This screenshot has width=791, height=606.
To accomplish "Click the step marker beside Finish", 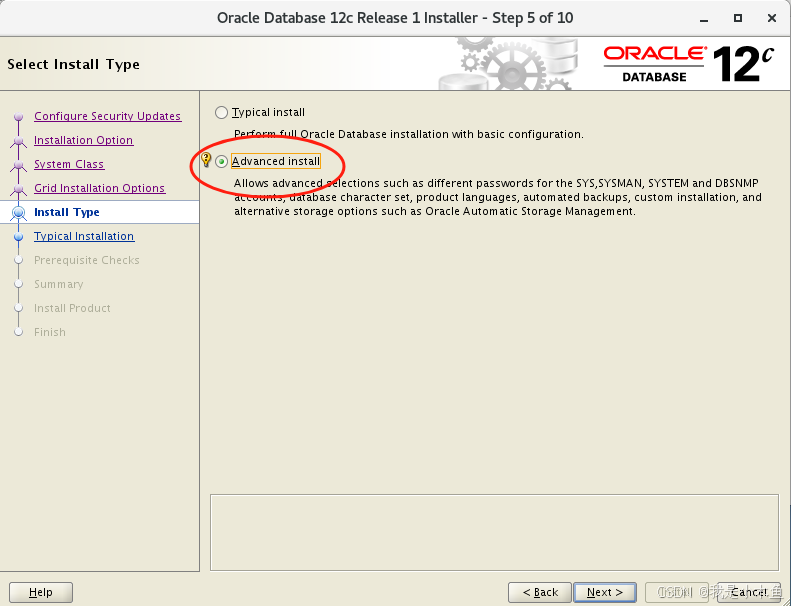I will click(19, 332).
